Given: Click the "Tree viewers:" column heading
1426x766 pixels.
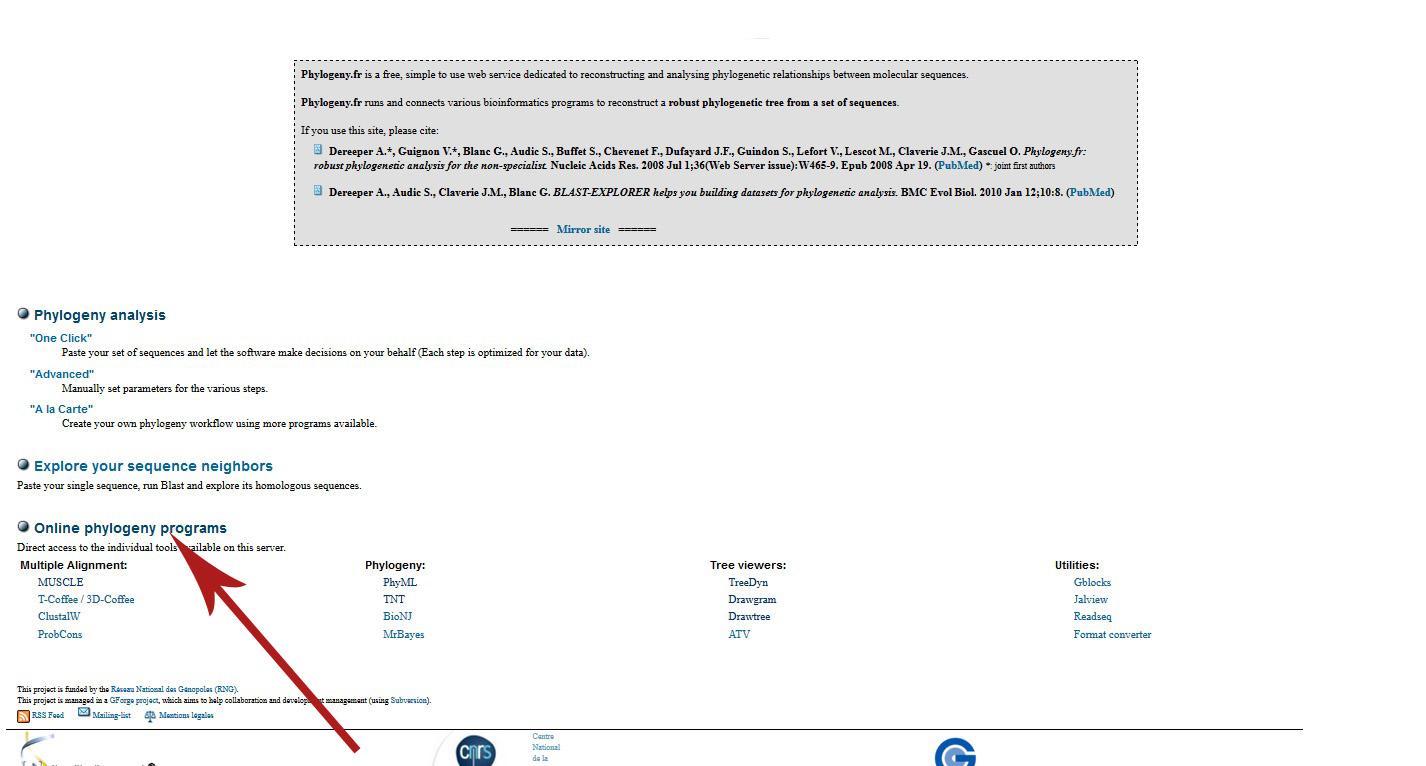Looking at the screenshot, I should [x=748, y=565].
